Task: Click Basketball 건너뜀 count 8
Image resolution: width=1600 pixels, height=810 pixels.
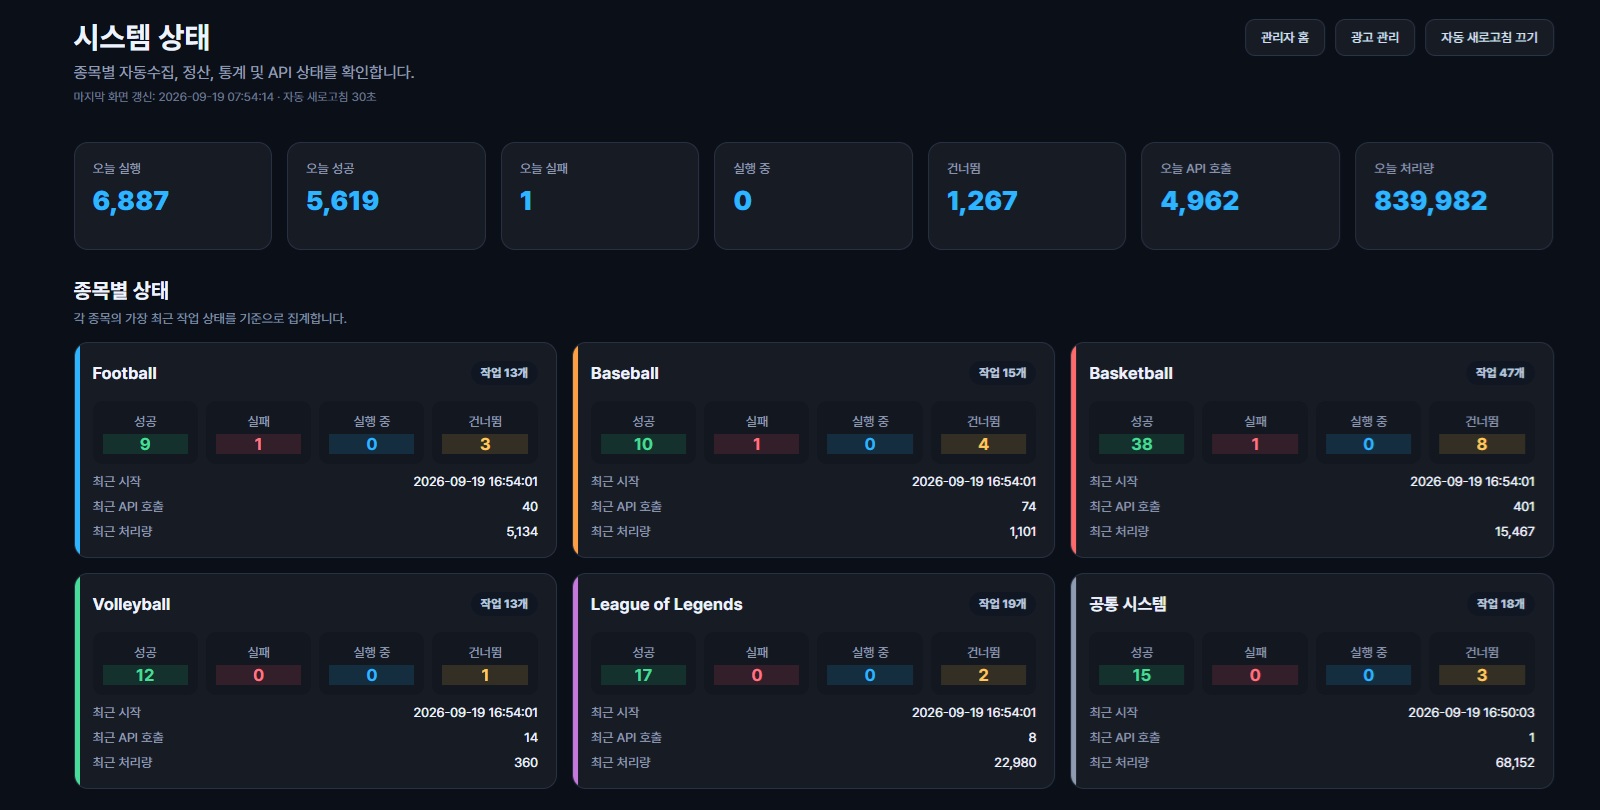Action: [x=1481, y=444]
